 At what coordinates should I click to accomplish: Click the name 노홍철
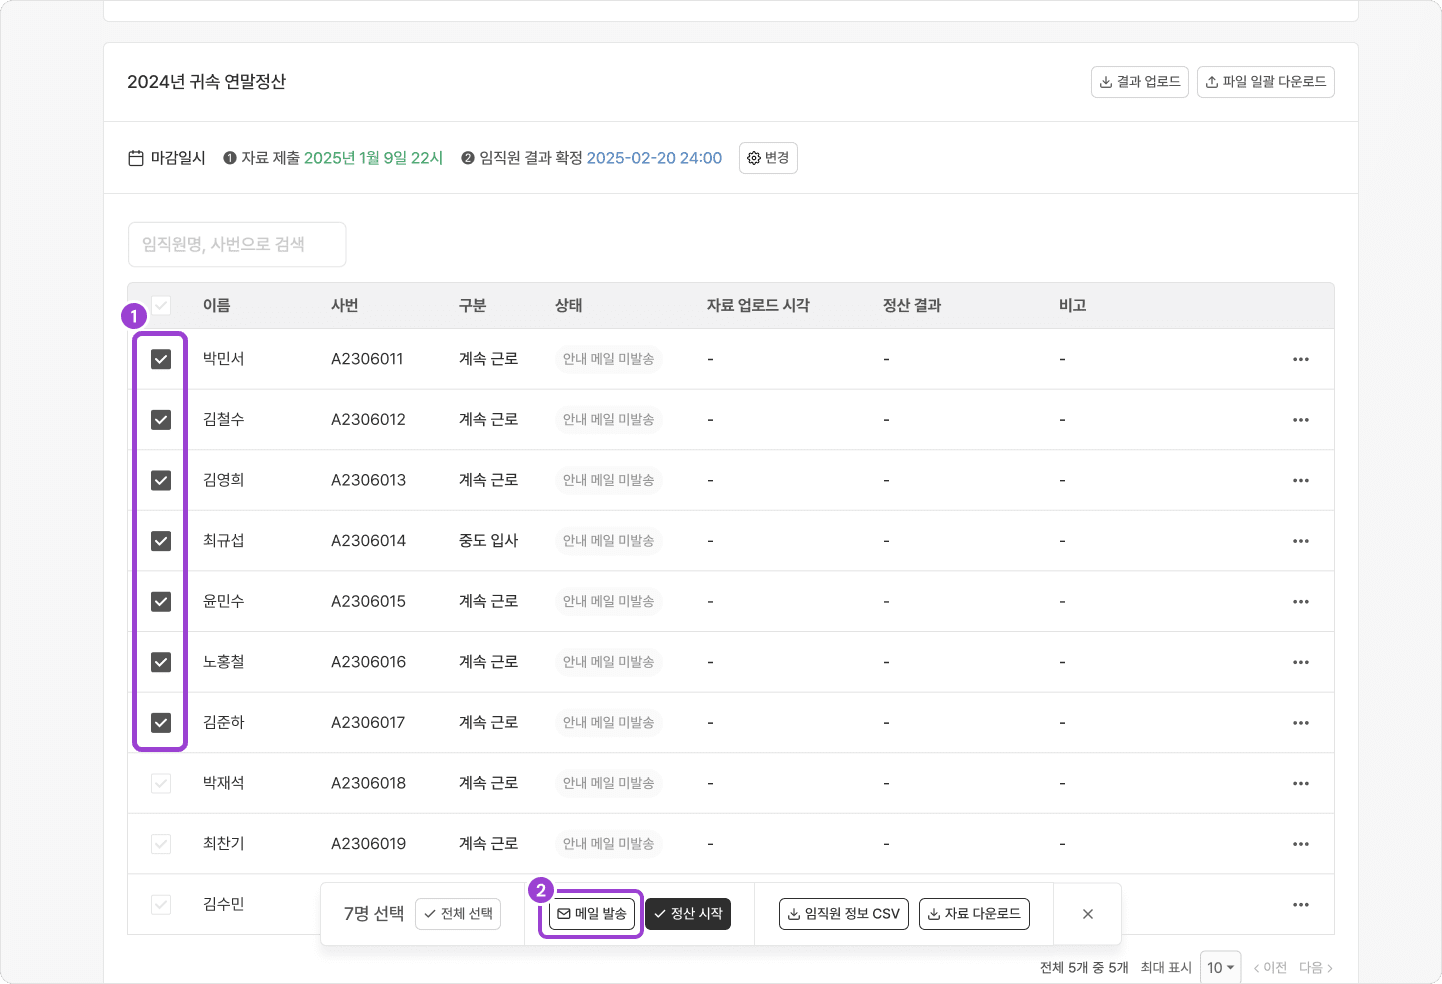pos(224,662)
